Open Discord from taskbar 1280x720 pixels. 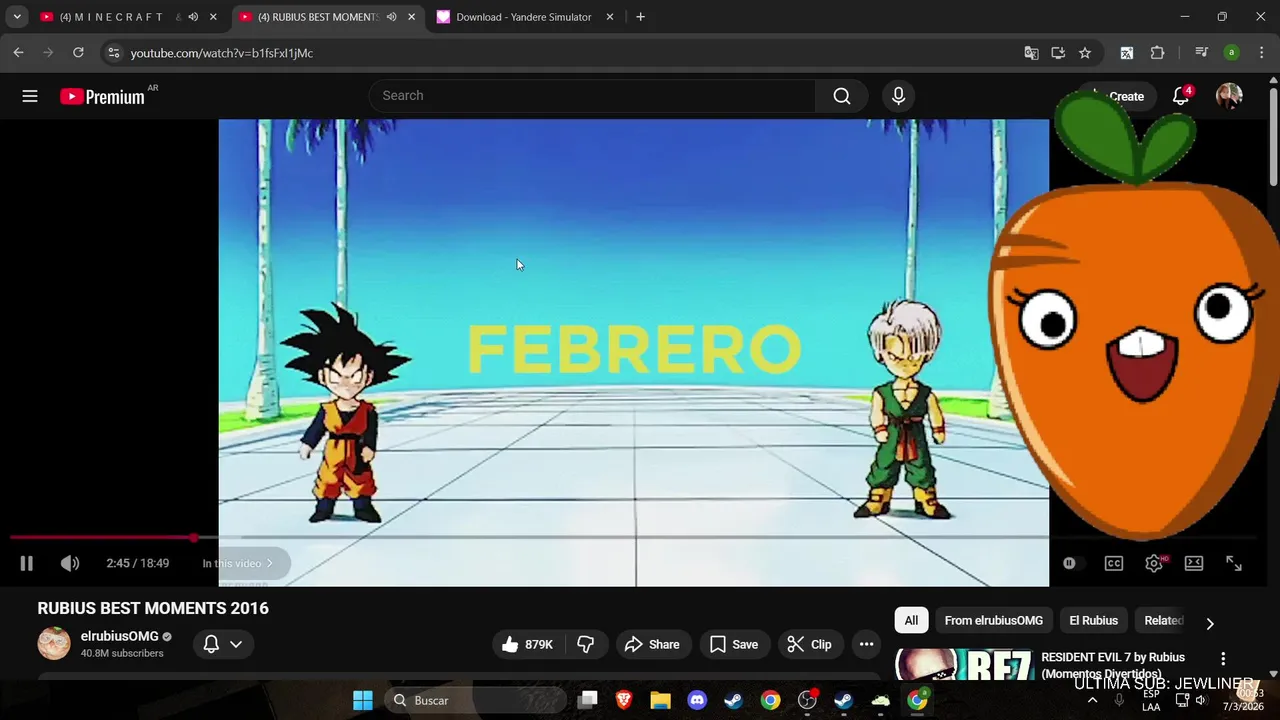(697, 700)
